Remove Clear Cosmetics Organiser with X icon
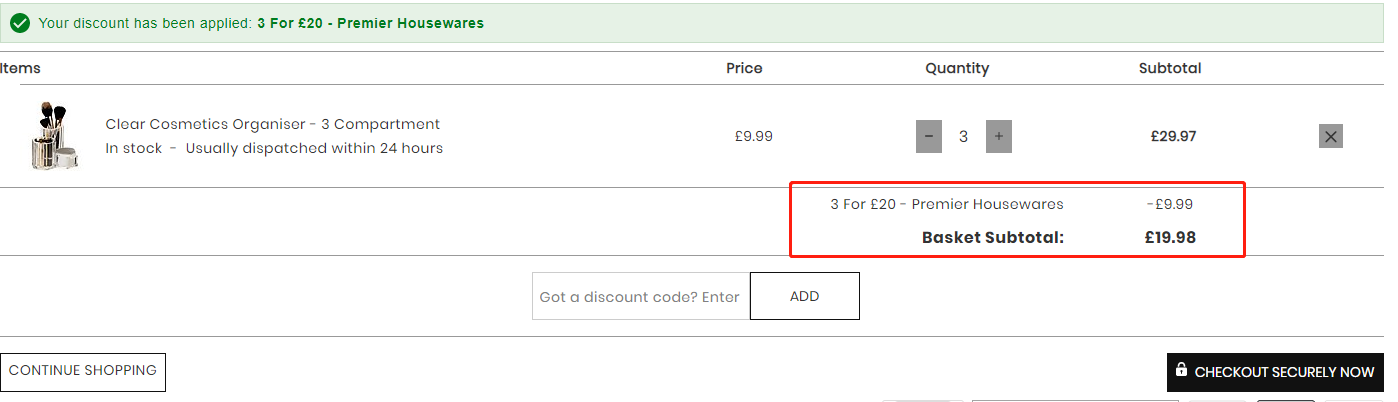This screenshot has width=1398, height=402. pyautogui.click(x=1330, y=137)
